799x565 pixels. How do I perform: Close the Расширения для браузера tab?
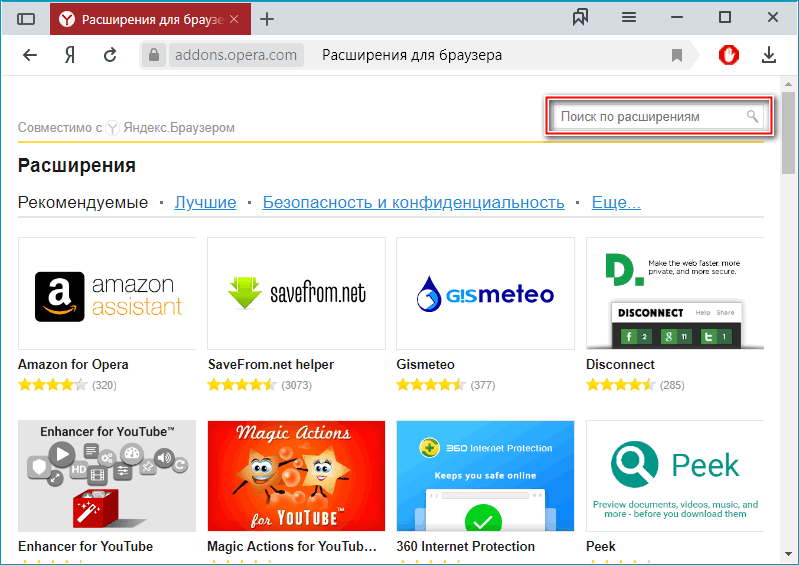[x=234, y=19]
